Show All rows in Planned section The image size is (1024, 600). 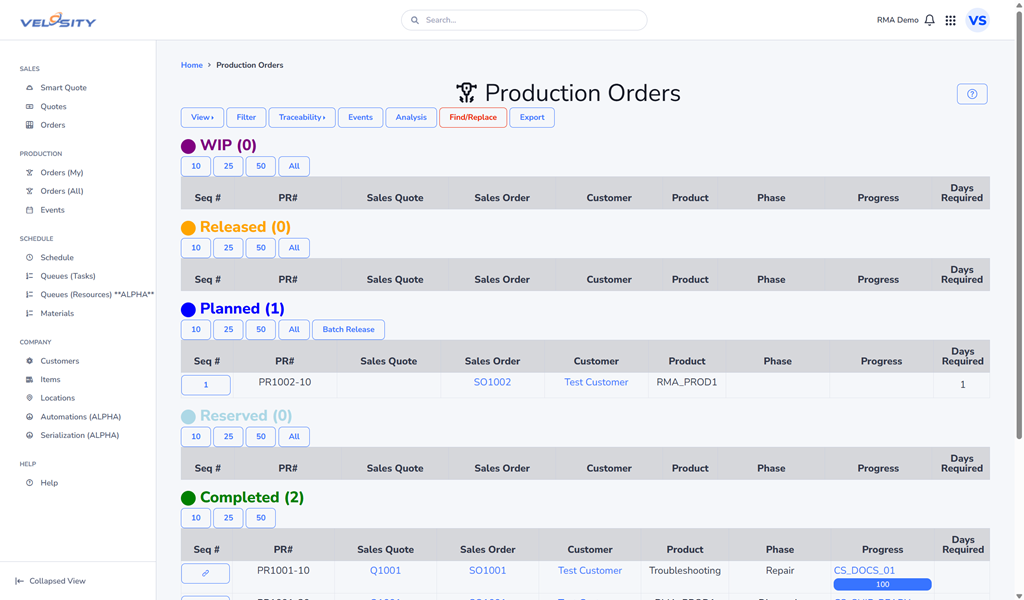coord(293,329)
